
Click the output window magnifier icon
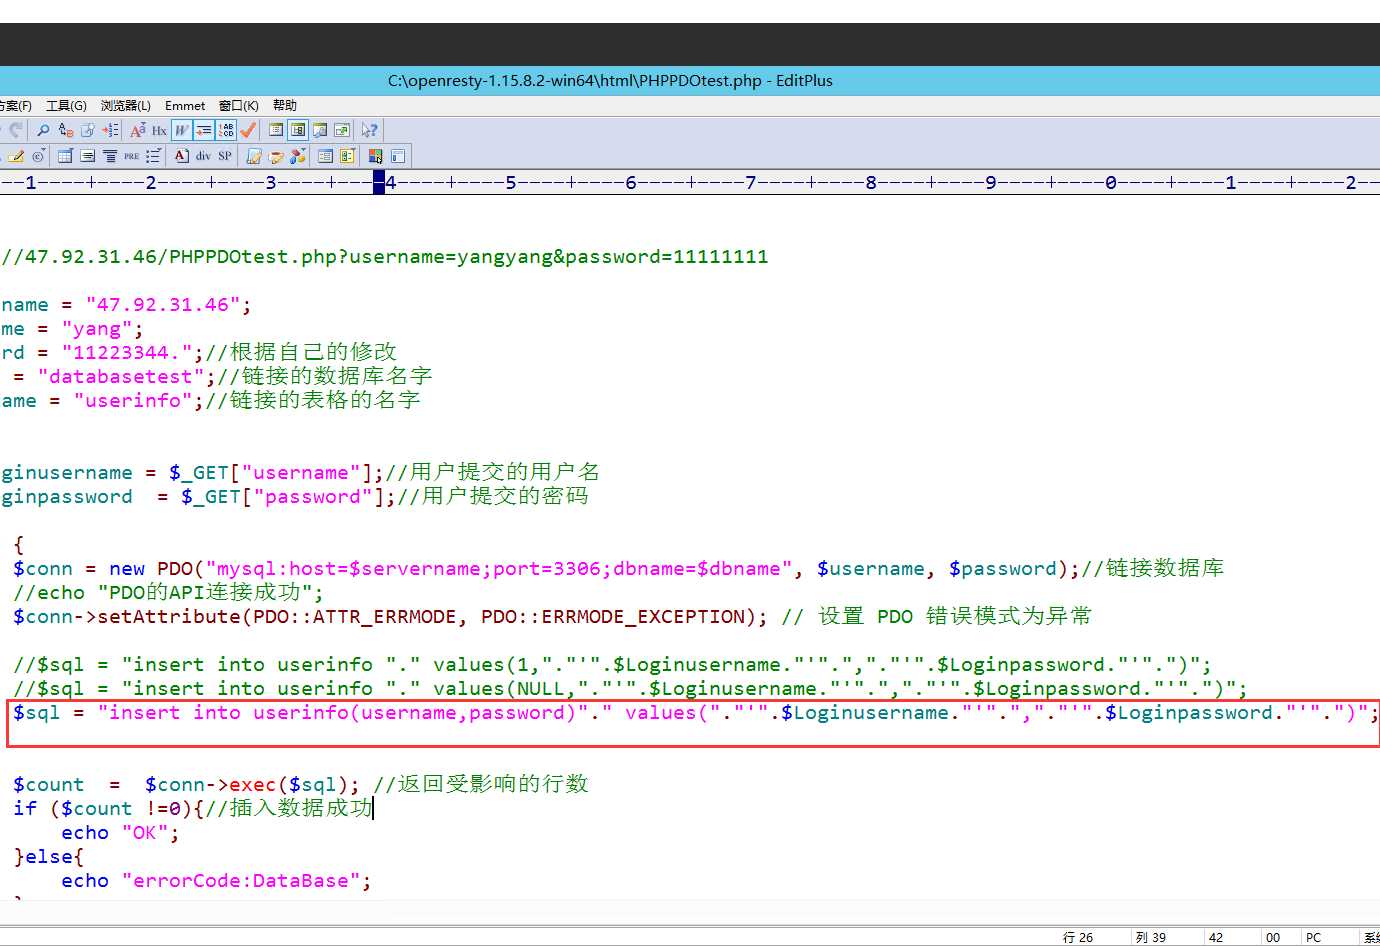320,130
